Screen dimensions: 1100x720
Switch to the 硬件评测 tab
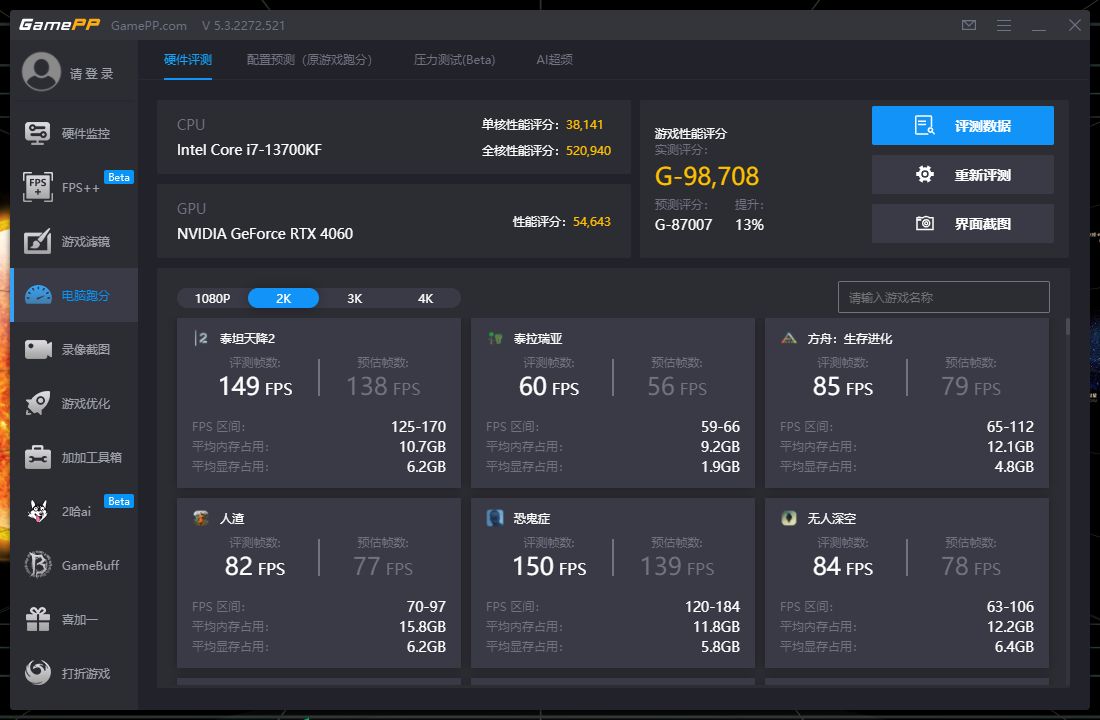(x=187, y=60)
